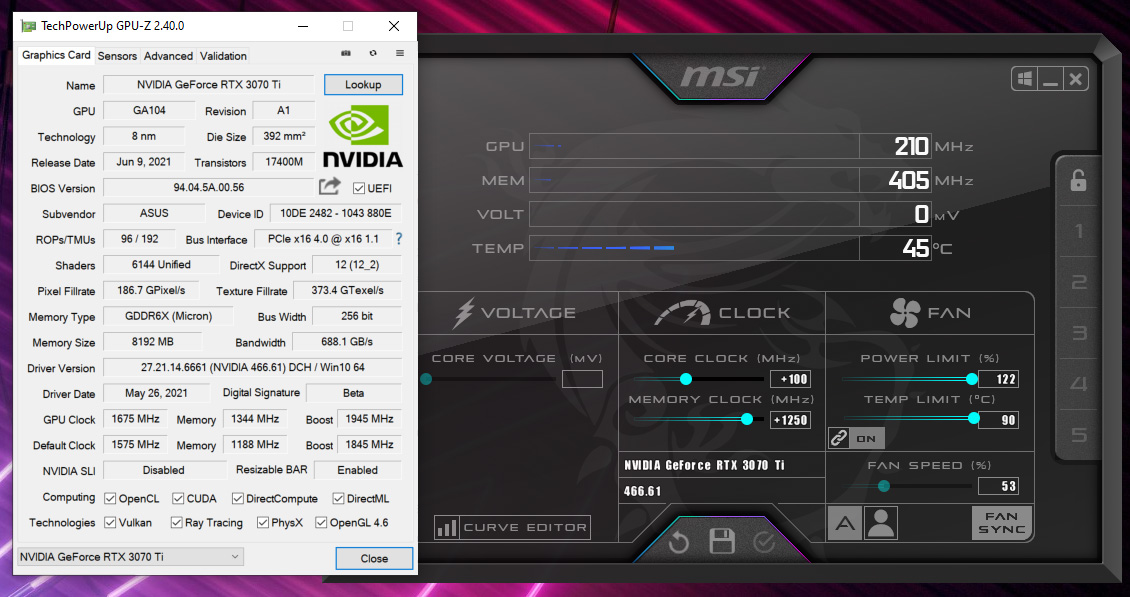Click the user-defined fan profile icon
Screen dimensions: 1130x597
tap(881, 523)
